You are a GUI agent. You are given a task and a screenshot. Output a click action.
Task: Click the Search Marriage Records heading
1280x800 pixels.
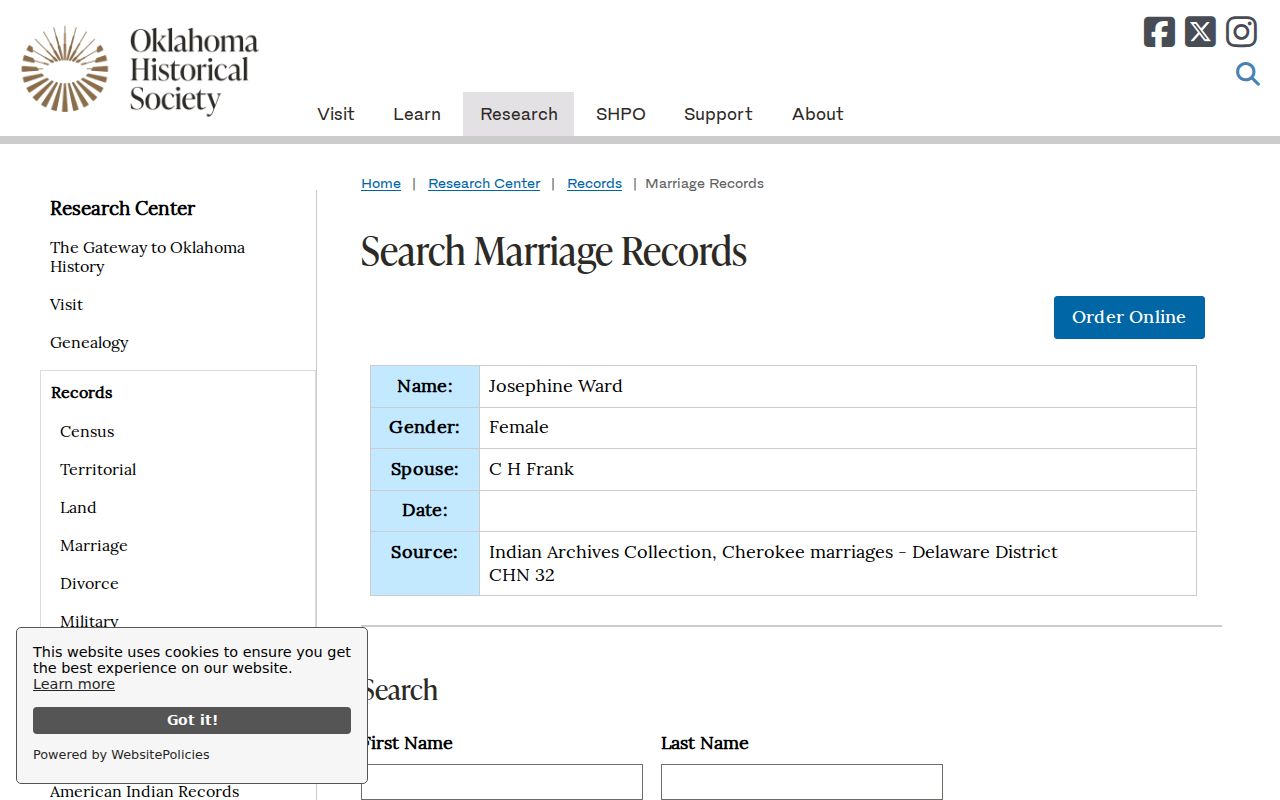554,251
